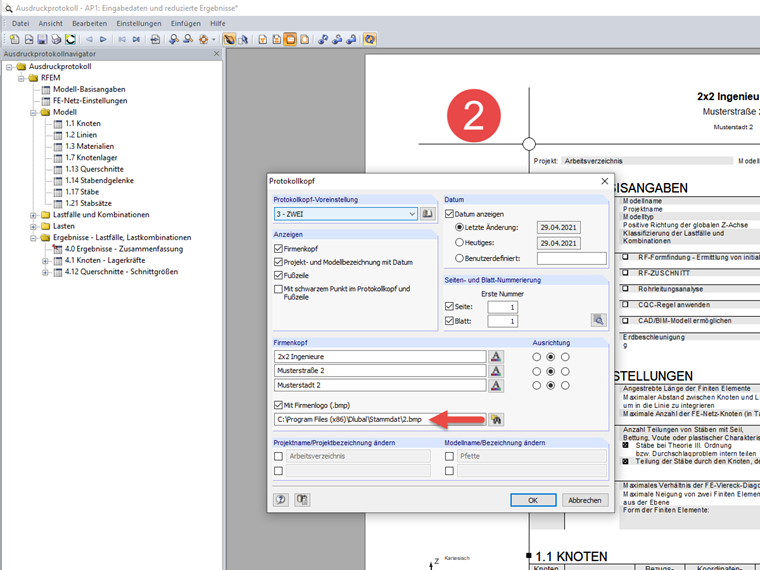The image size is (760, 570).
Task: Align Musterstadt 2 line to right
Action: (565, 386)
